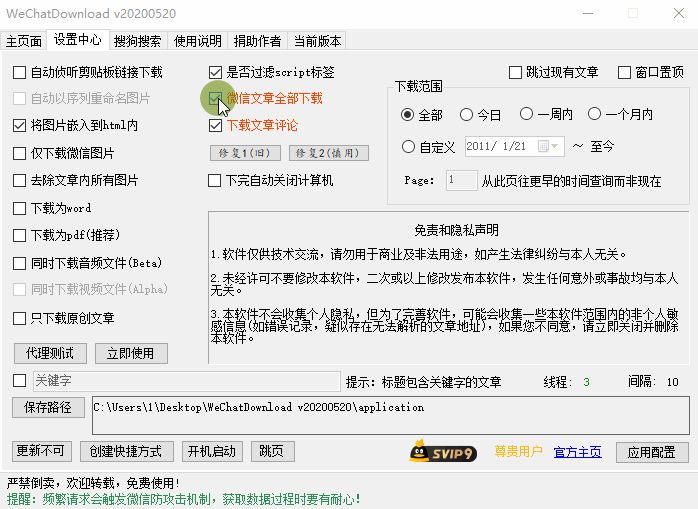Click the thread count value 3
This screenshot has height=509, width=698.
tap(587, 382)
